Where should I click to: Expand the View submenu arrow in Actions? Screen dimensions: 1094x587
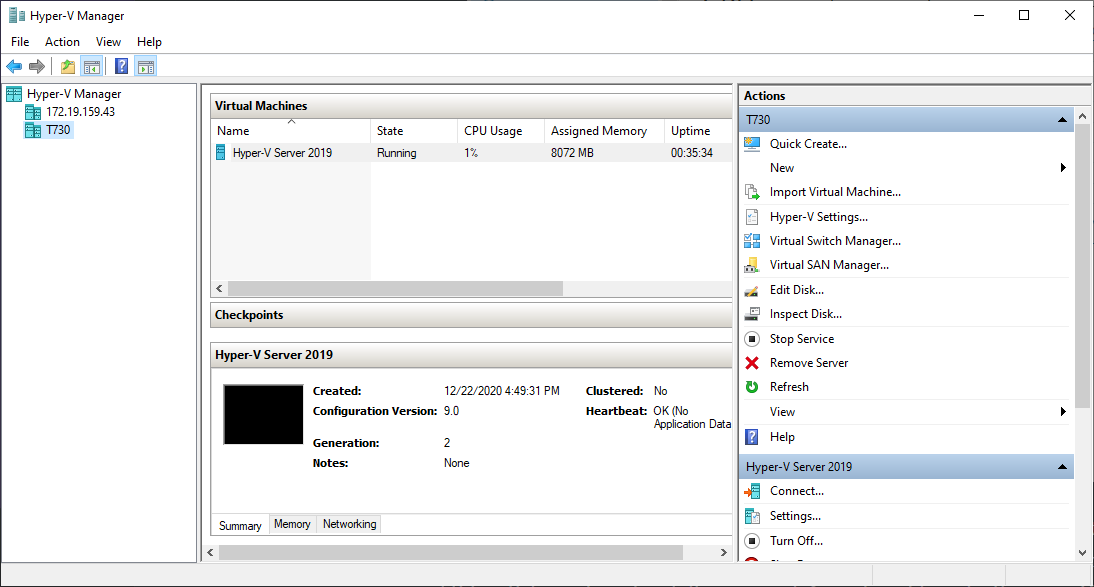[1063, 412]
